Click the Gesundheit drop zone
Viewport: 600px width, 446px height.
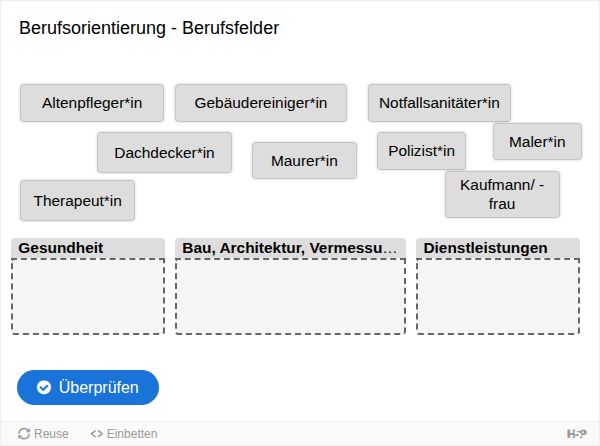point(88,296)
